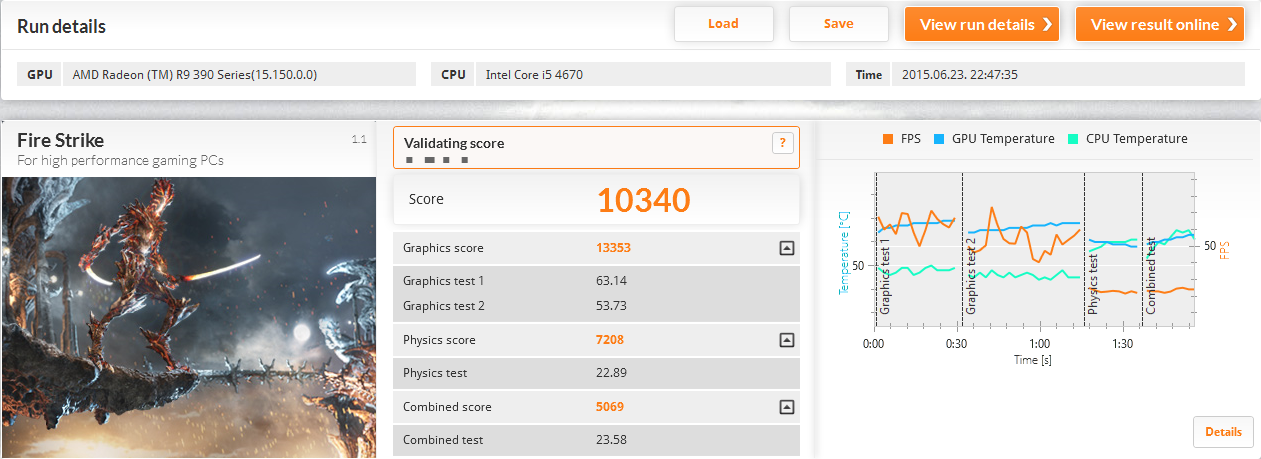Screen dimensions: 1261x459
Task: Open the validating score help question mark
Action: (782, 143)
